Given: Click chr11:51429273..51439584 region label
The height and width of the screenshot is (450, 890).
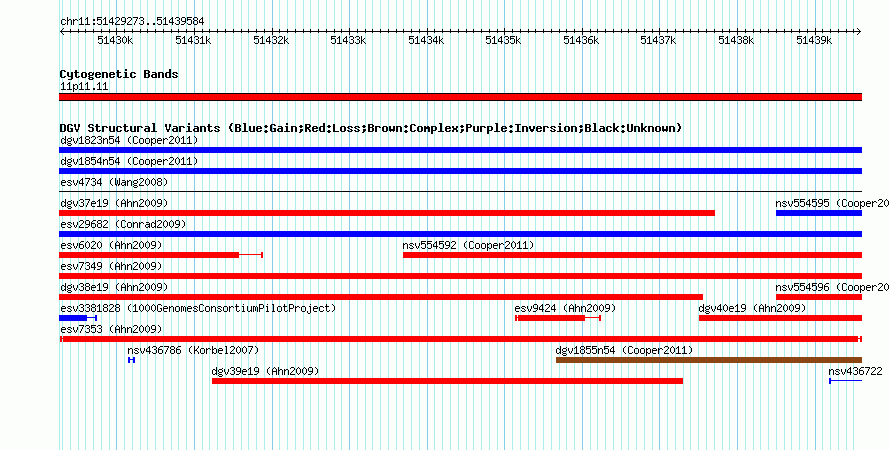Looking at the screenshot, I should [132, 22].
